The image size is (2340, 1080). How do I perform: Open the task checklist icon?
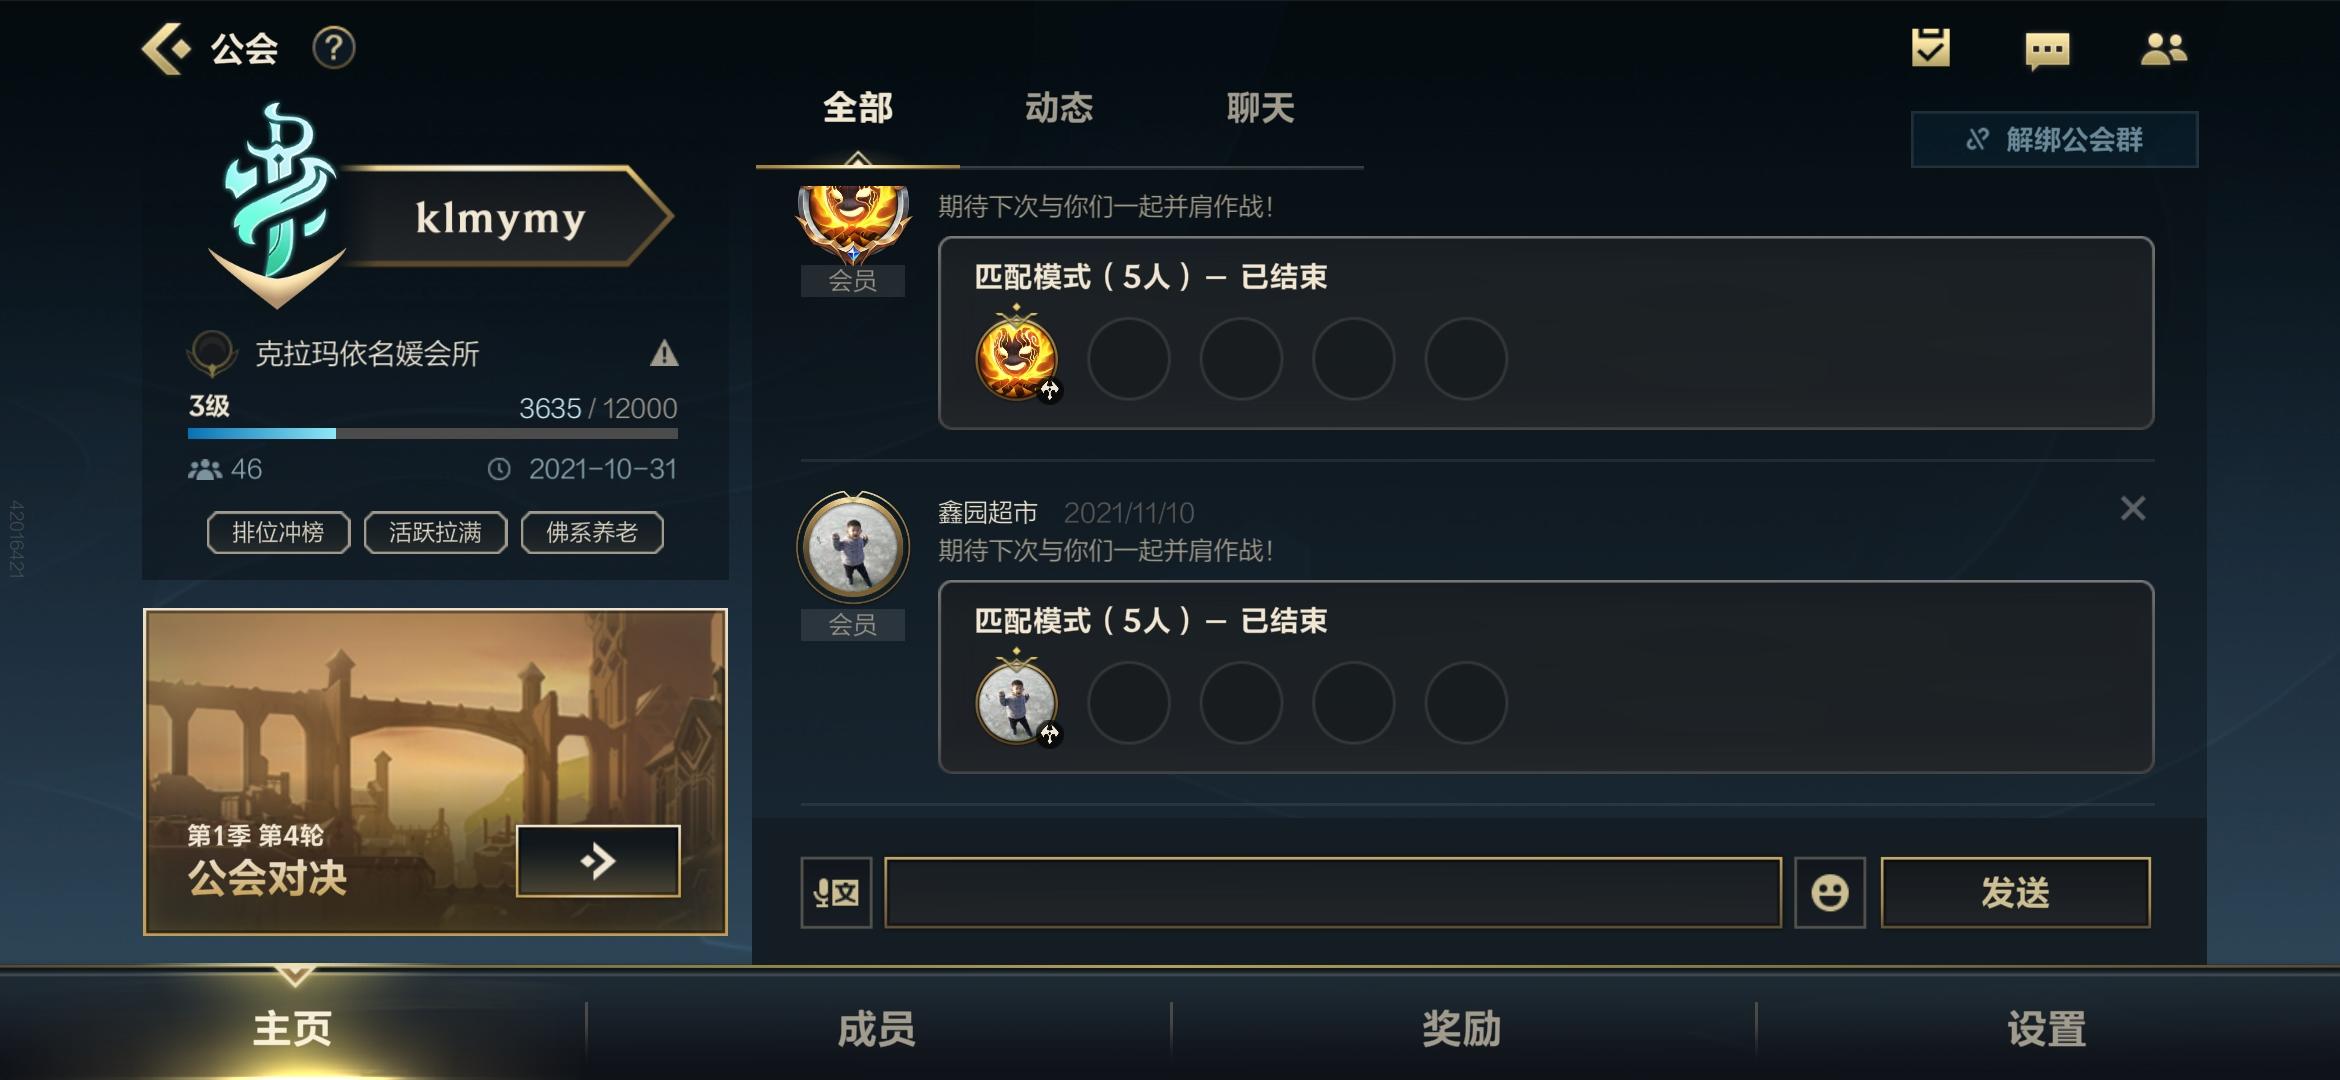click(1930, 47)
